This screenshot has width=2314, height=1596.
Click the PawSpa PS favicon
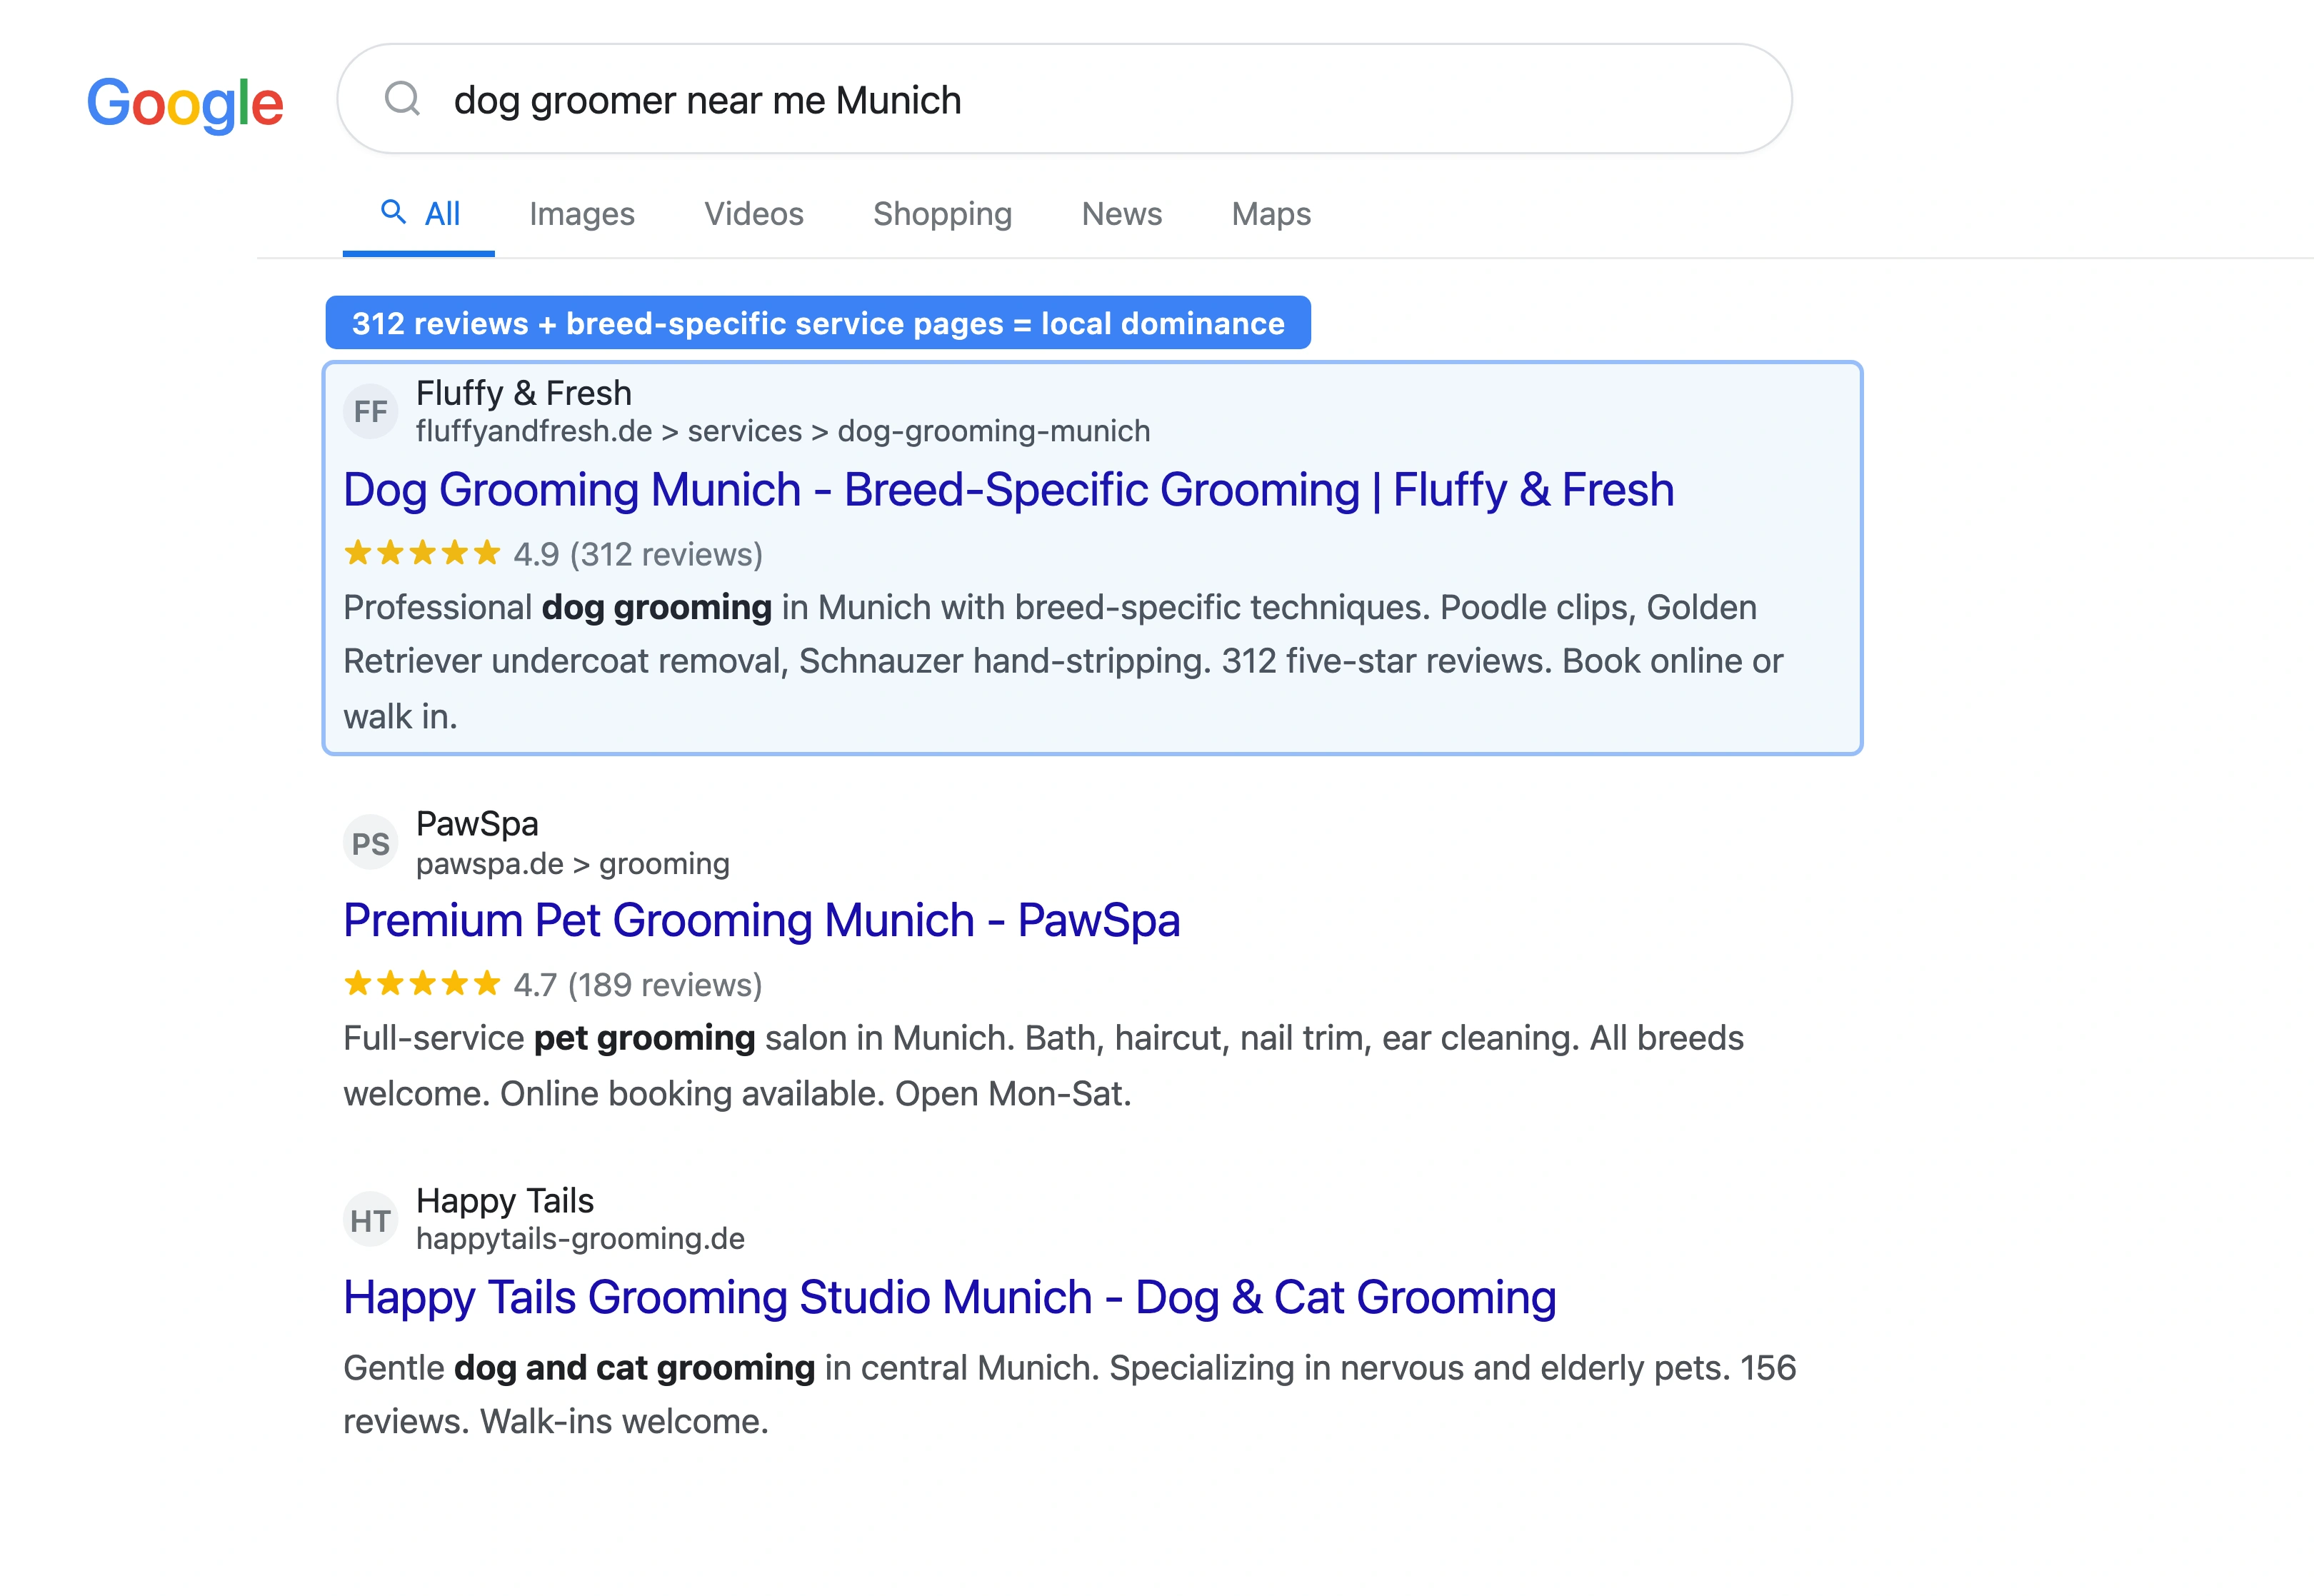[x=370, y=841]
